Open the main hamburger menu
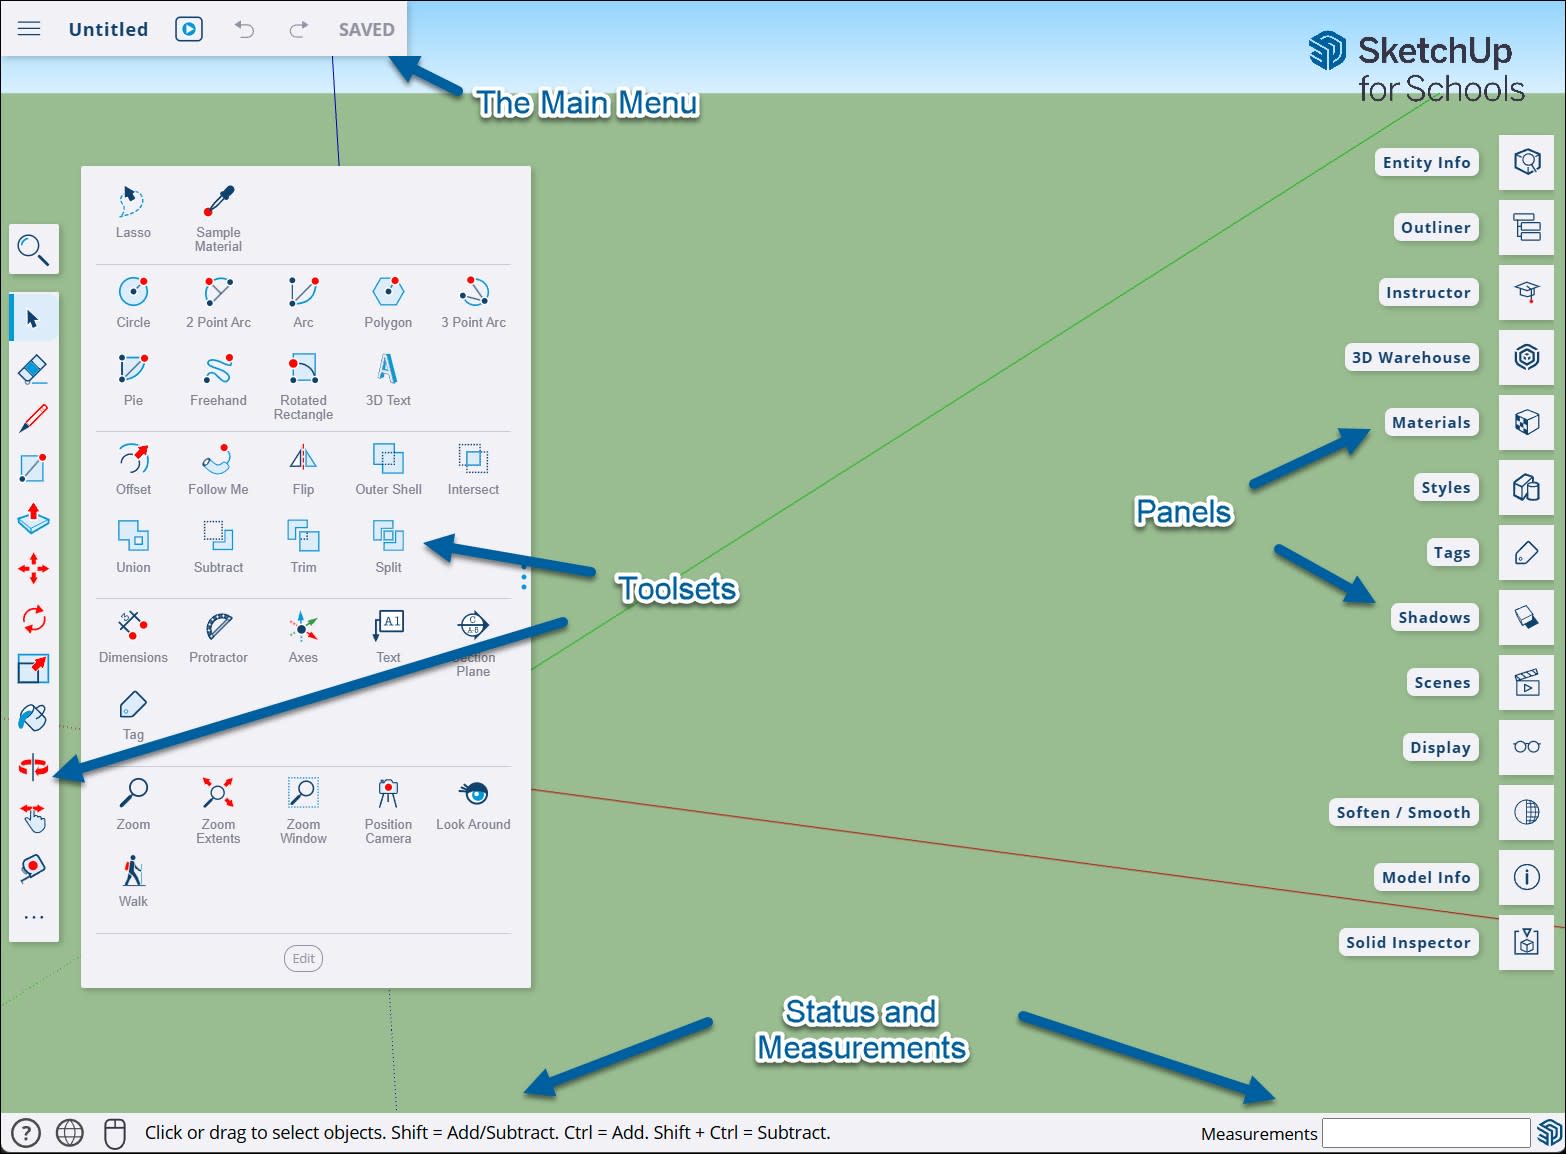This screenshot has width=1566, height=1154. pyautogui.click(x=28, y=28)
